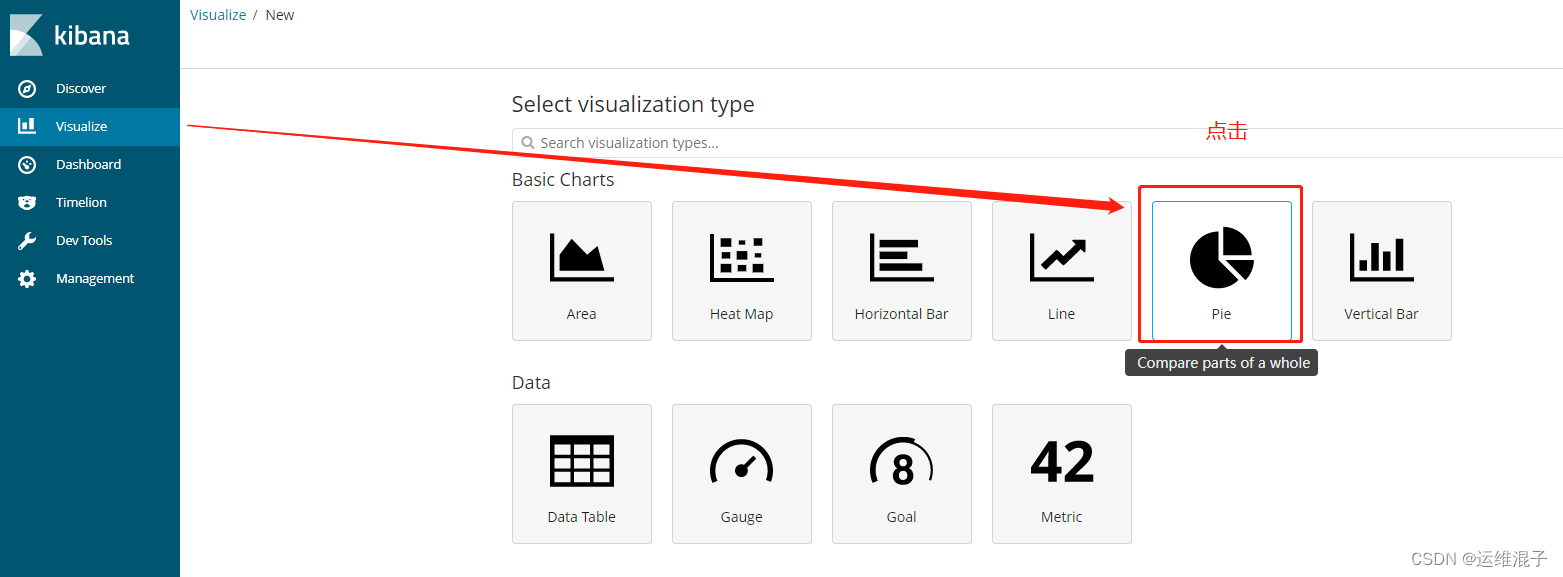
Task: Click the Timelion bear face icon
Action: click(27, 202)
